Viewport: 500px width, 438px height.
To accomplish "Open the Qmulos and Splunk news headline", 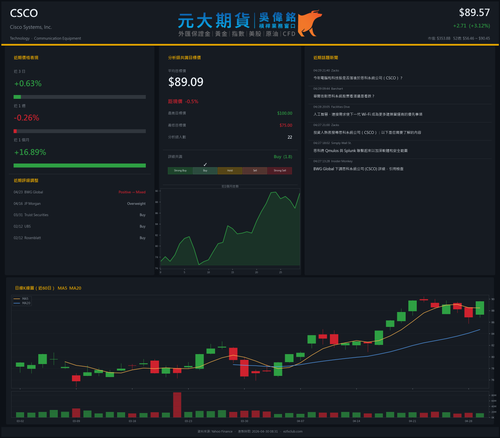I will point(360,151).
